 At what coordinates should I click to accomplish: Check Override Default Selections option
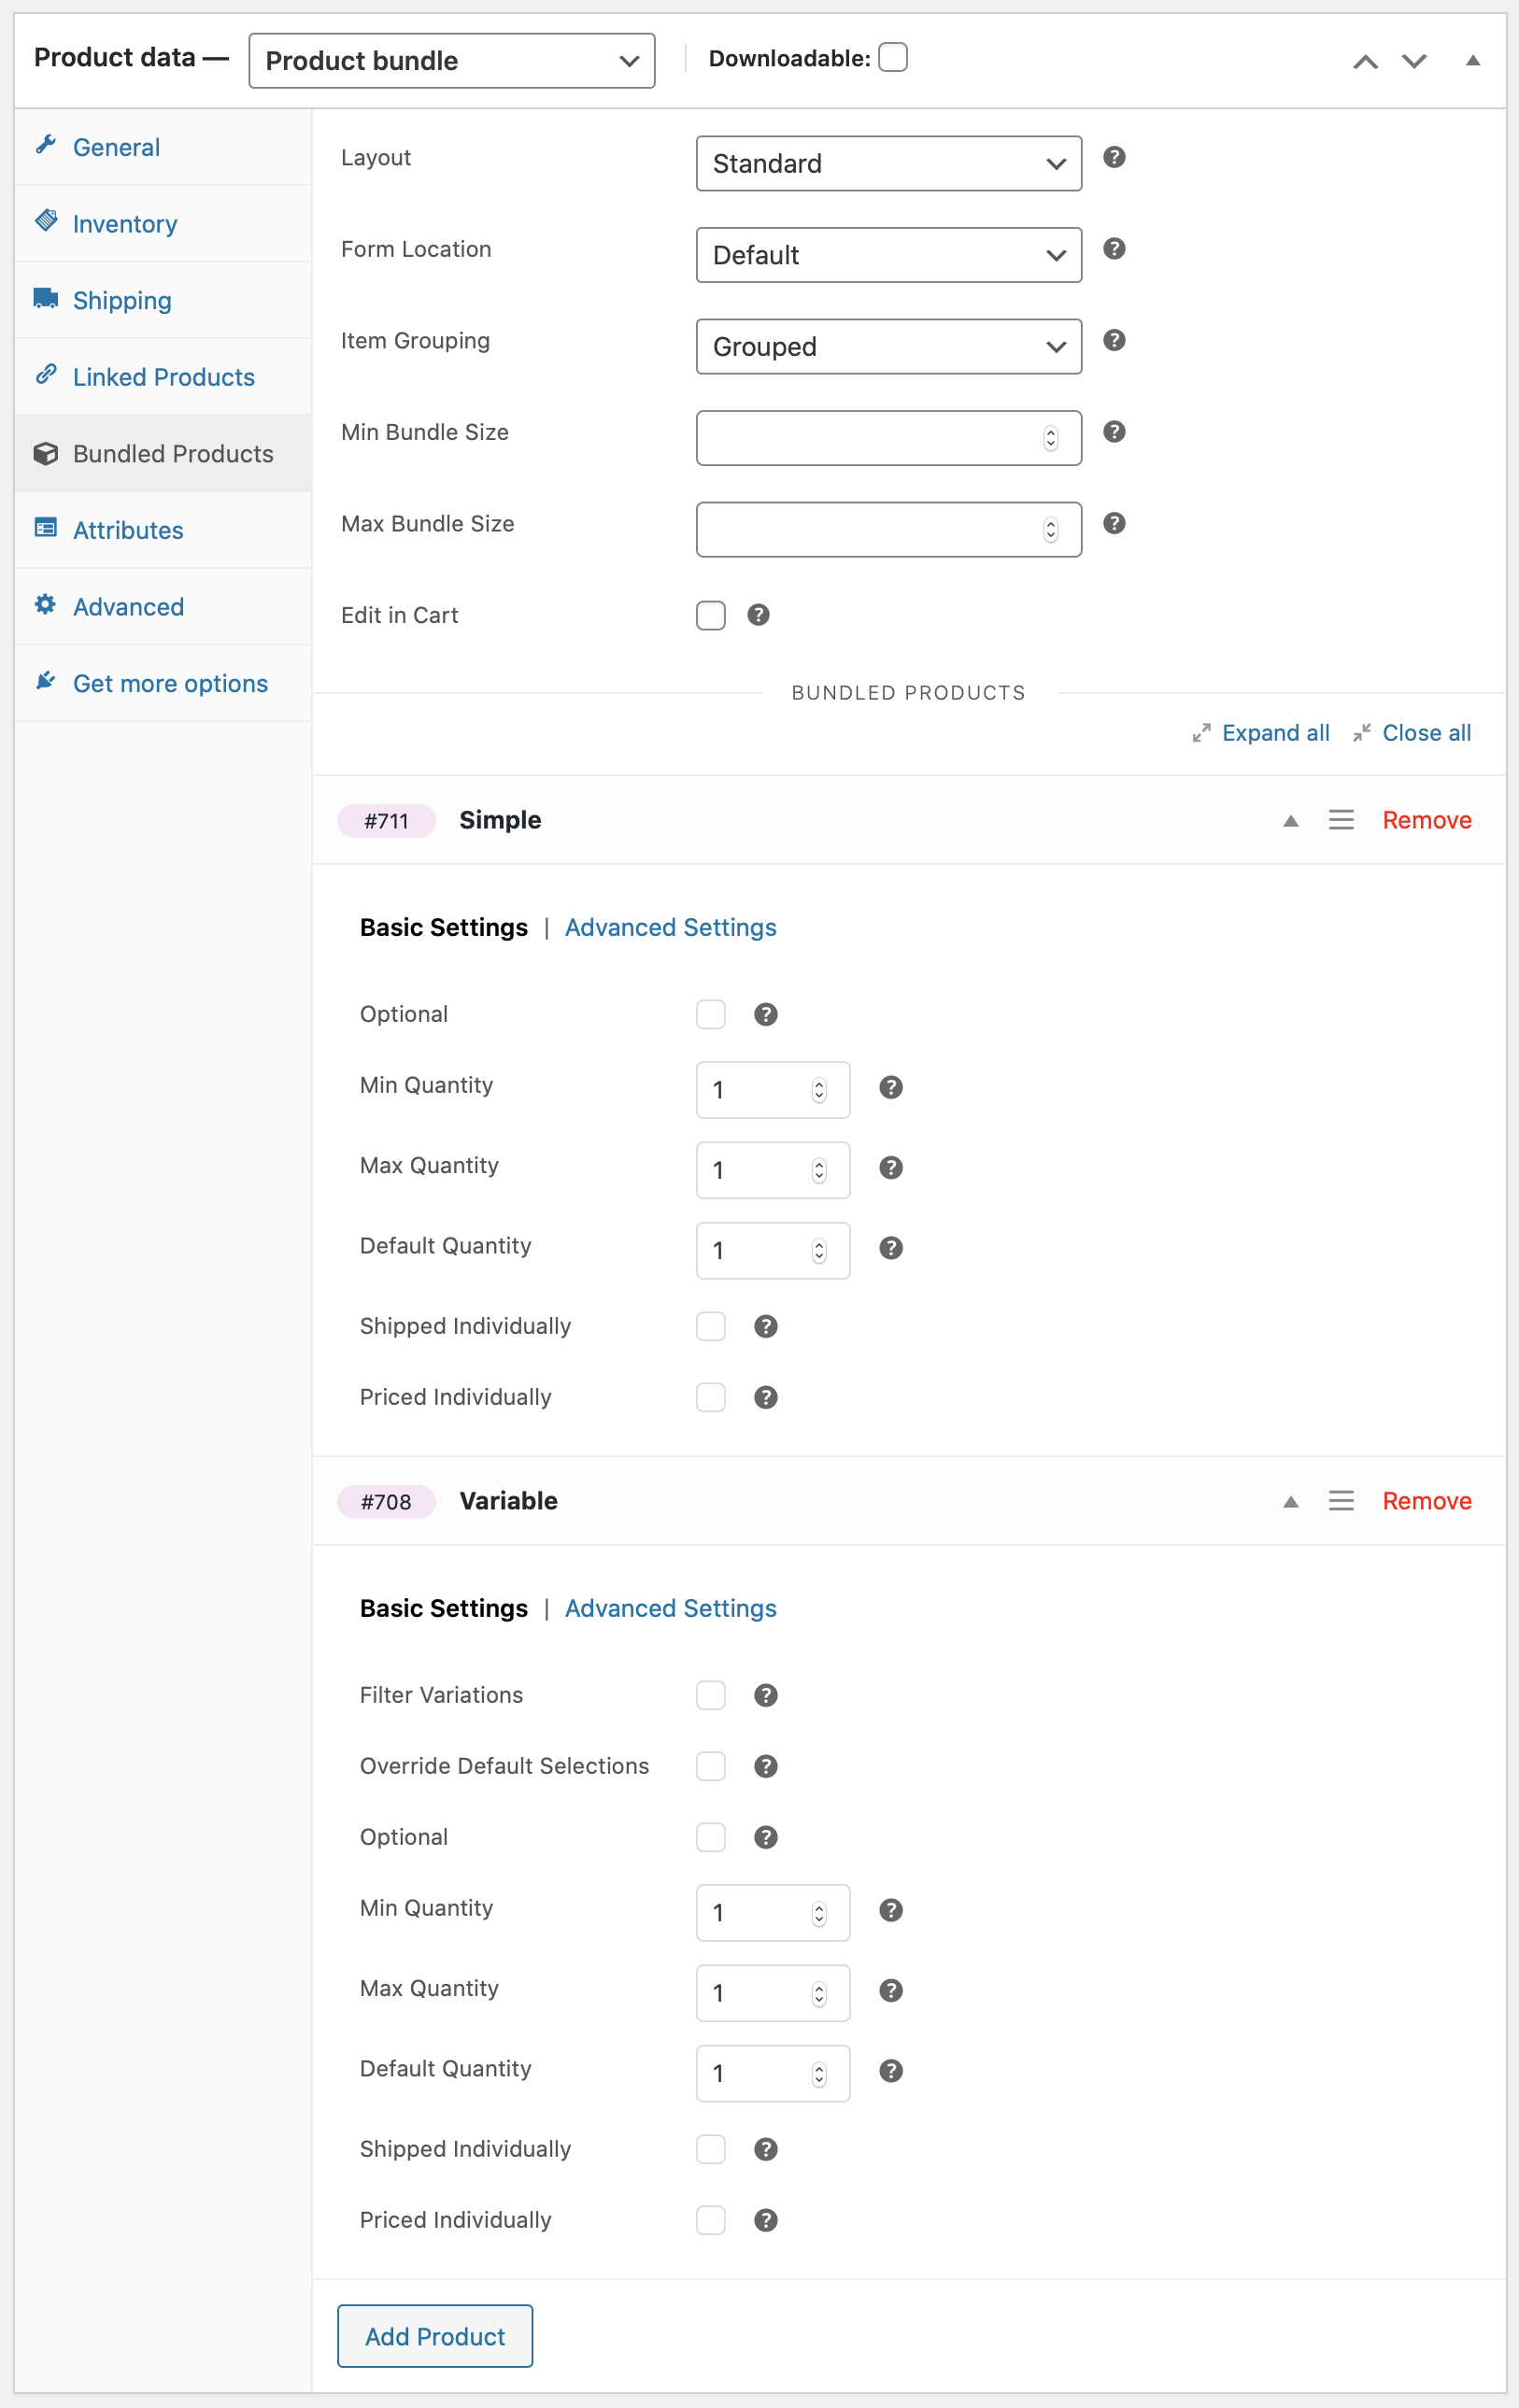(x=711, y=1766)
